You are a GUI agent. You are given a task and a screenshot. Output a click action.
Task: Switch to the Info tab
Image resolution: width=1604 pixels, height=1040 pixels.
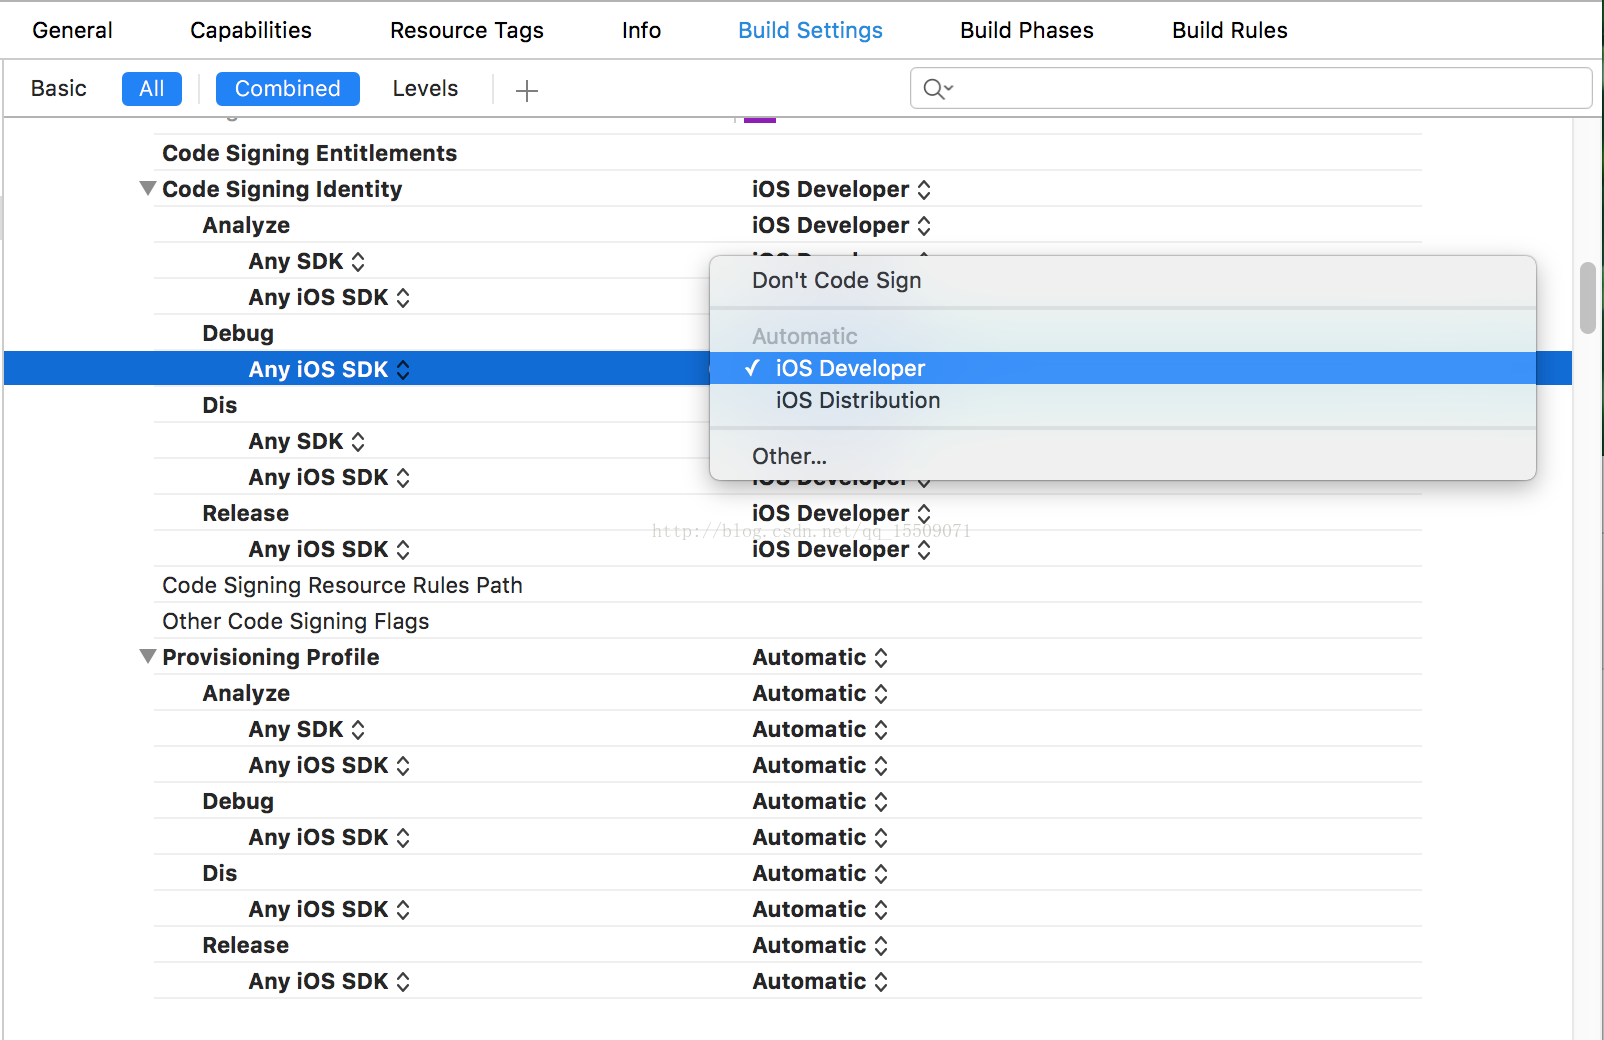[641, 30]
